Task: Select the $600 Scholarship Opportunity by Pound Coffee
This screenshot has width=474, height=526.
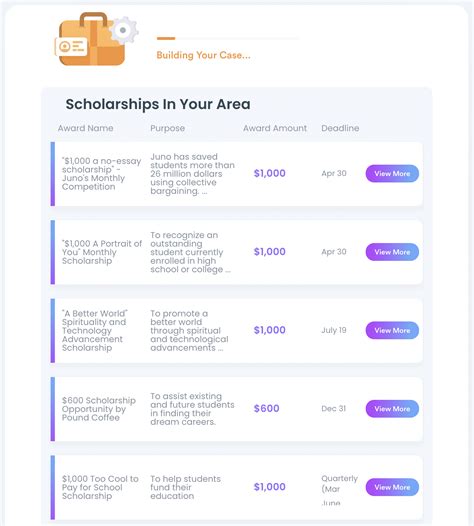Action: 99,409
